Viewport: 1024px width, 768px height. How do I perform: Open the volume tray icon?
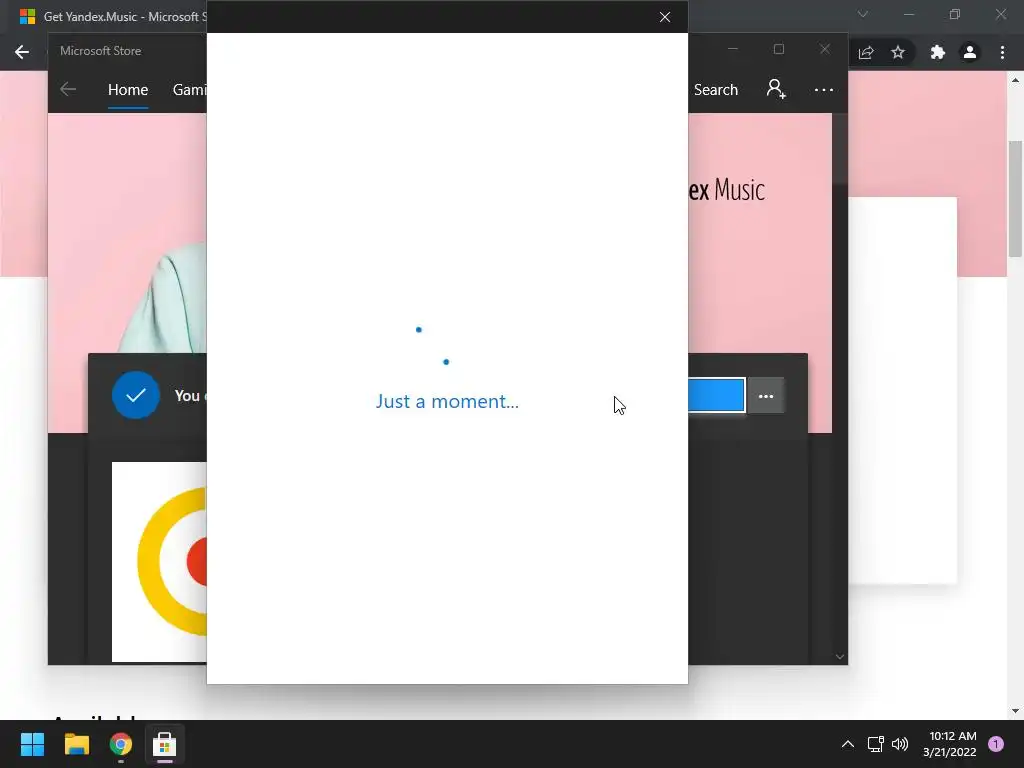coord(900,744)
